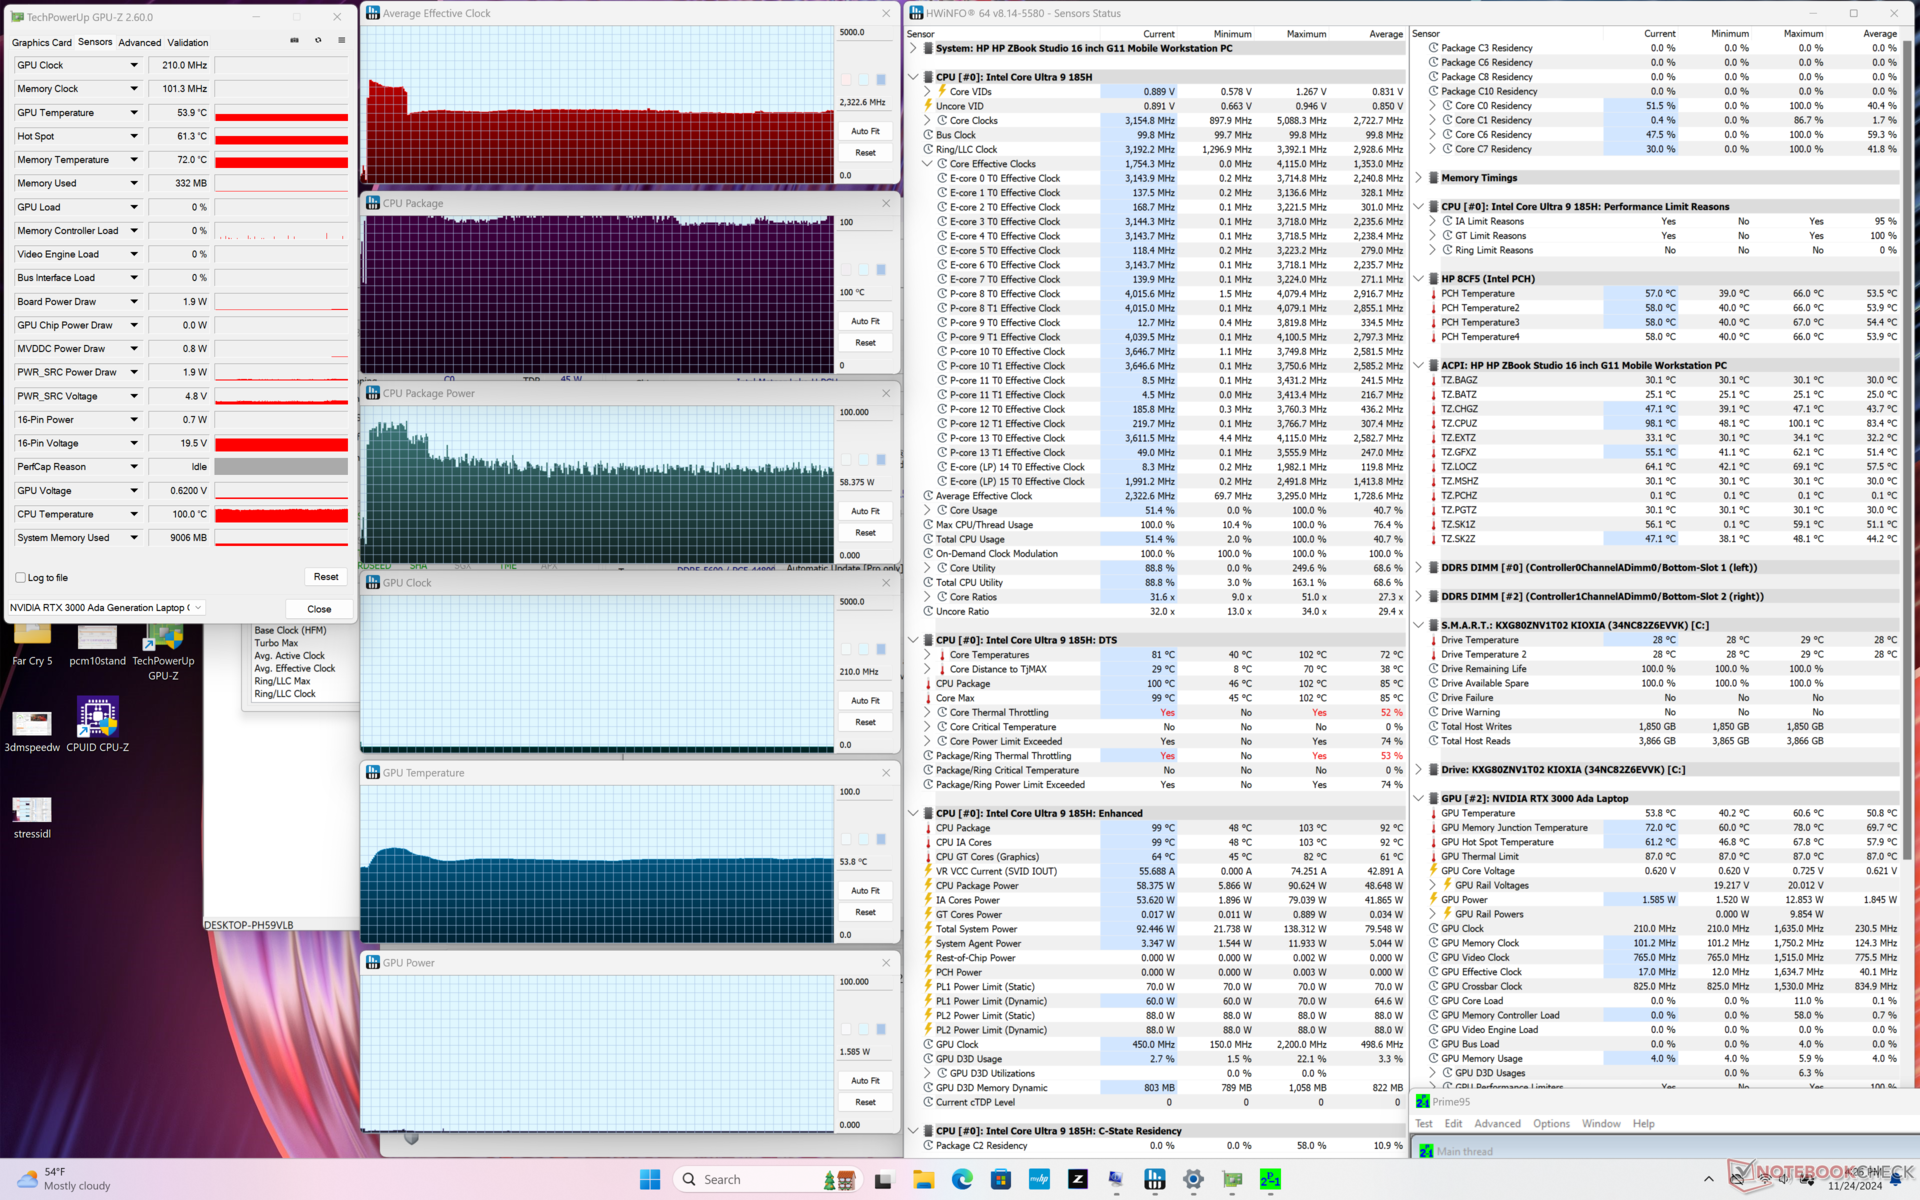This screenshot has height=1200, width=1920.
Task: Click the GPU-Z screenshot camera icon
Action: [x=294, y=41]
